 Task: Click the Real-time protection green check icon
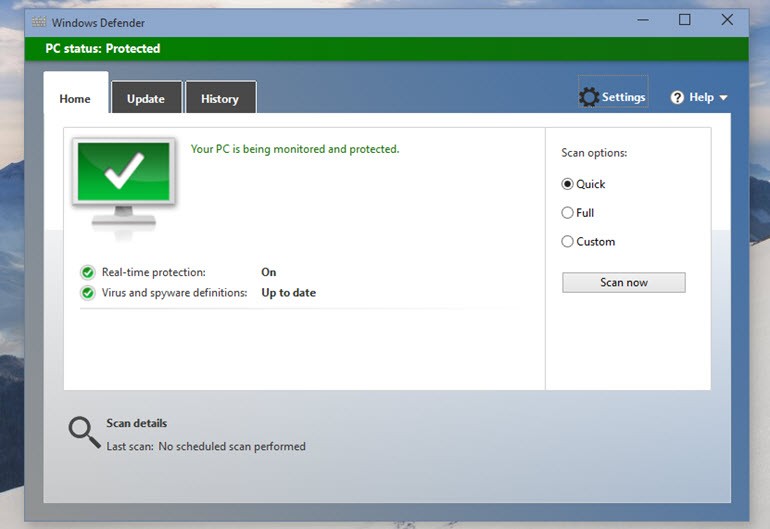tap(88, 272)
